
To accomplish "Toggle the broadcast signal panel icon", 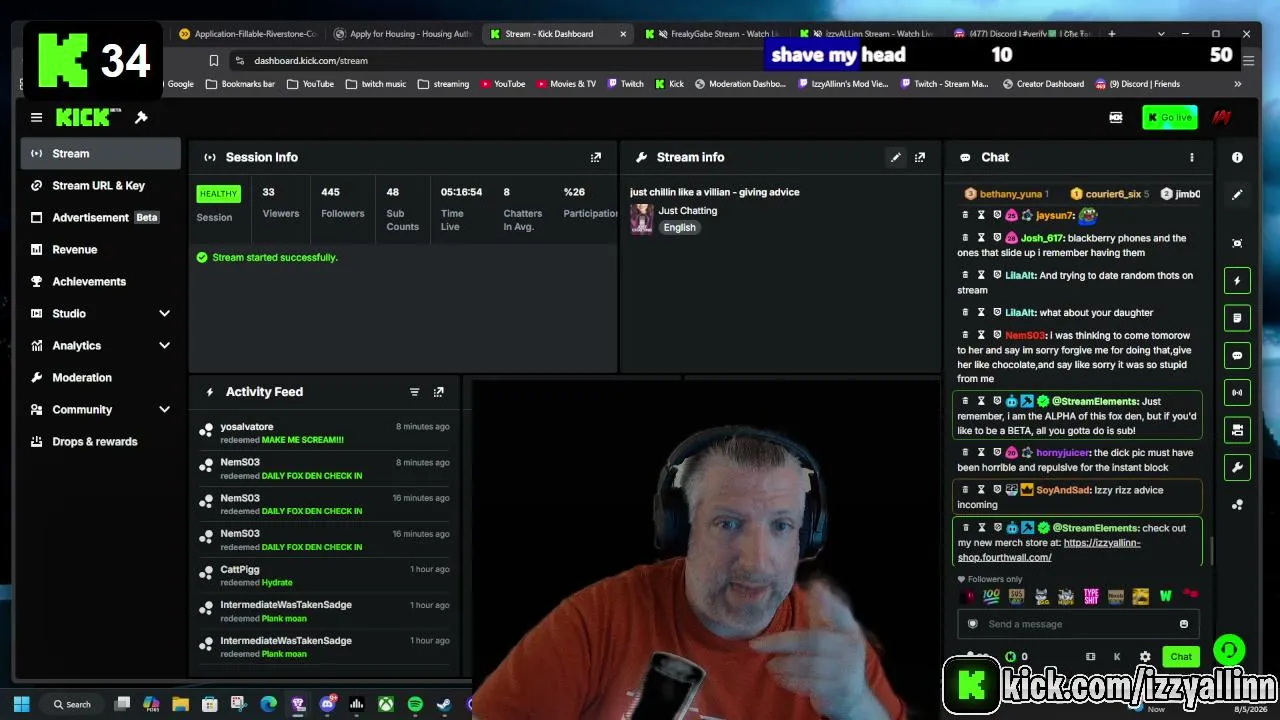I will 1237,392.
